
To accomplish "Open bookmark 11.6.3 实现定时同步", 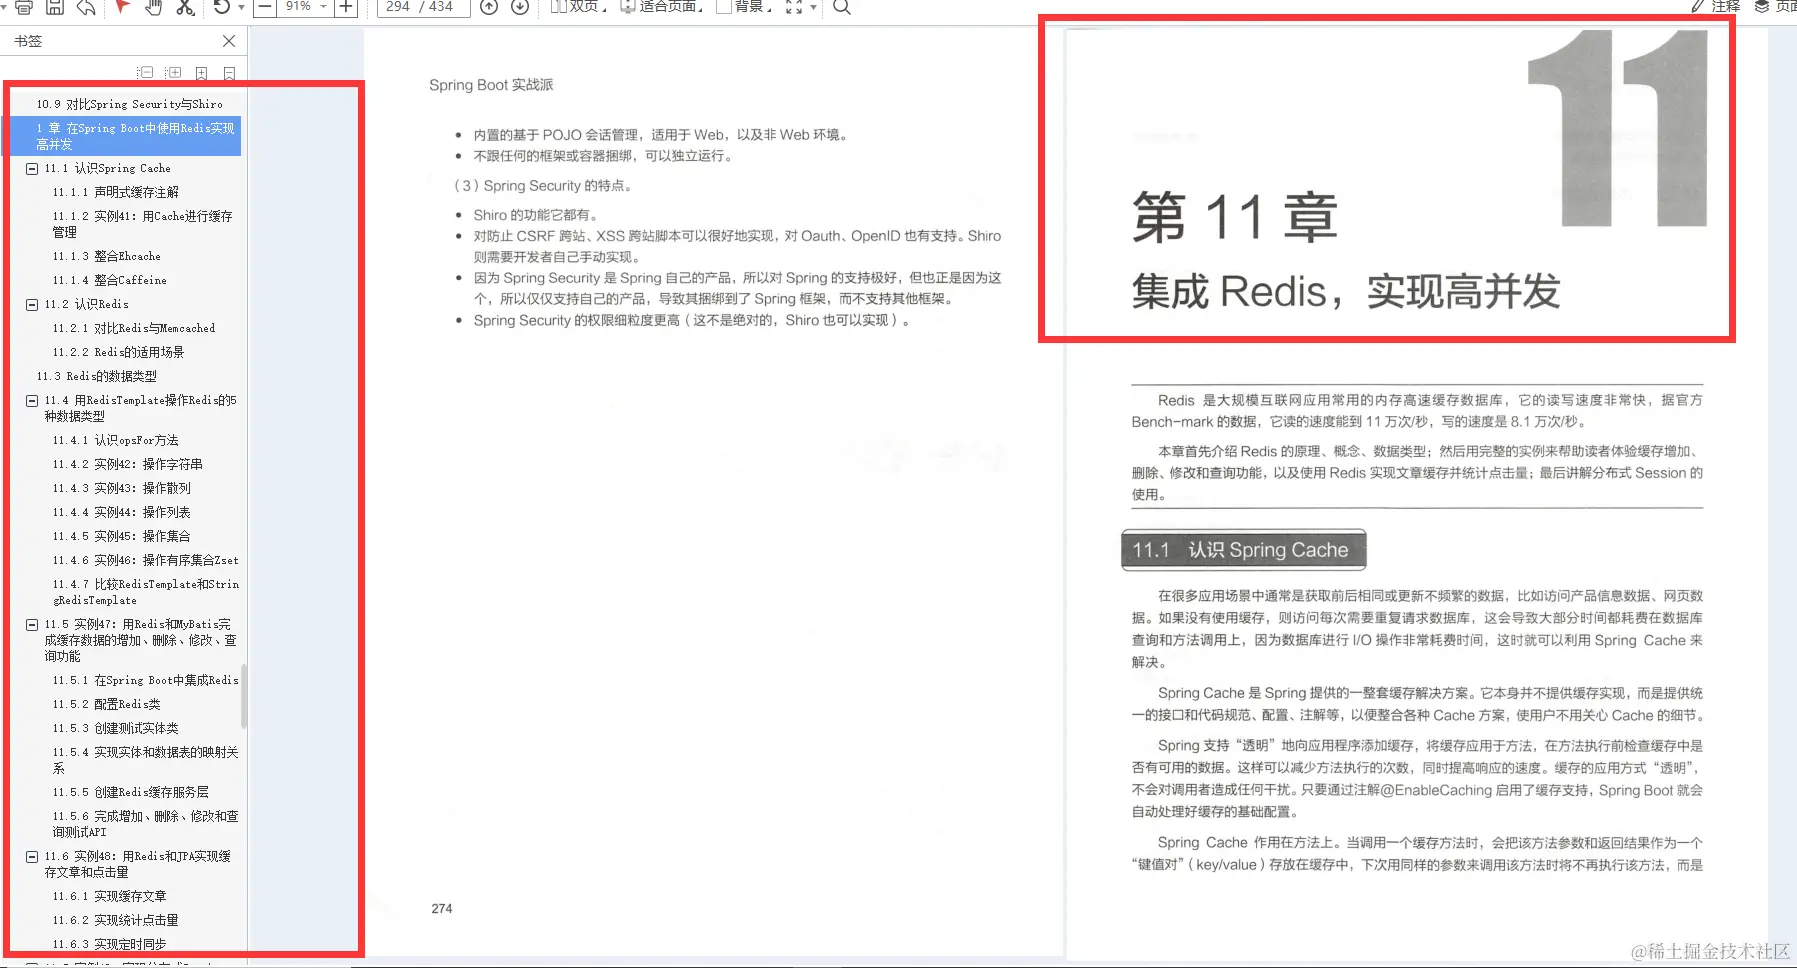I will point(110,944).
